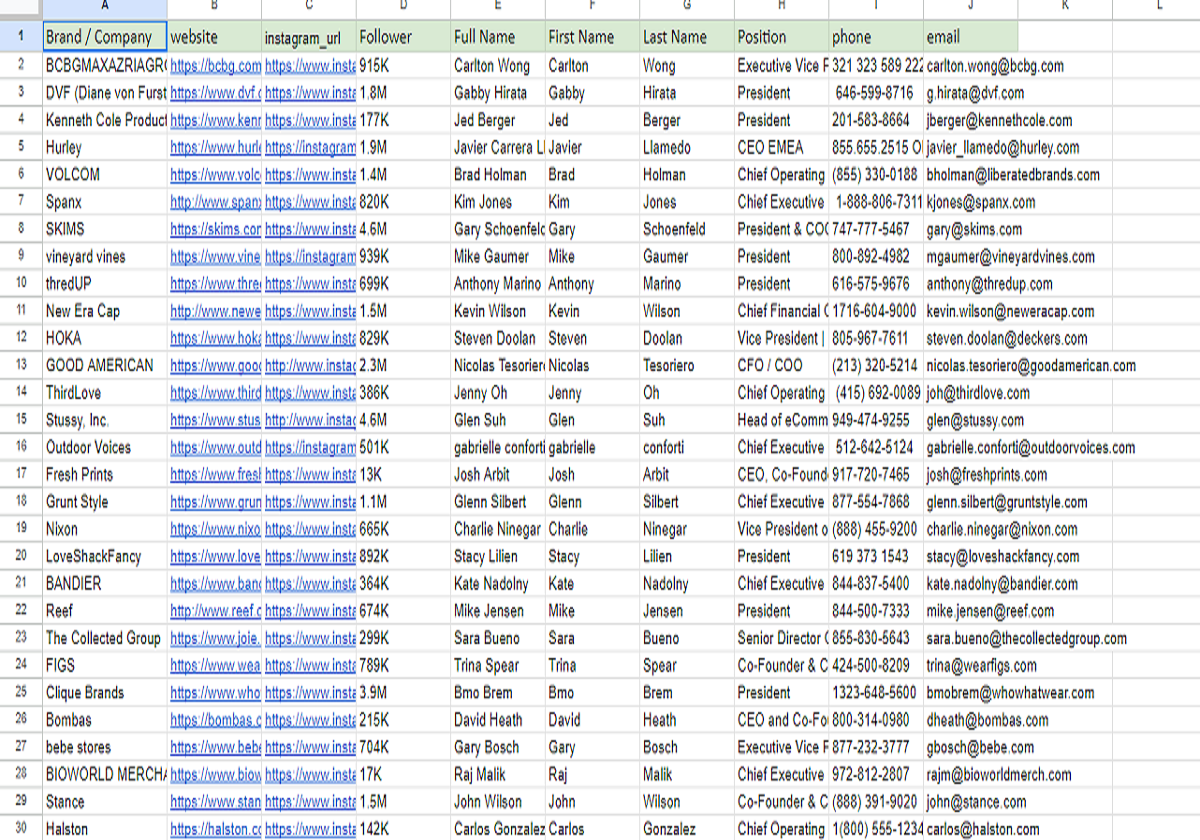Open the skims.com website link
Viewport: 1200px width, 840px height.
click(216, 229)
